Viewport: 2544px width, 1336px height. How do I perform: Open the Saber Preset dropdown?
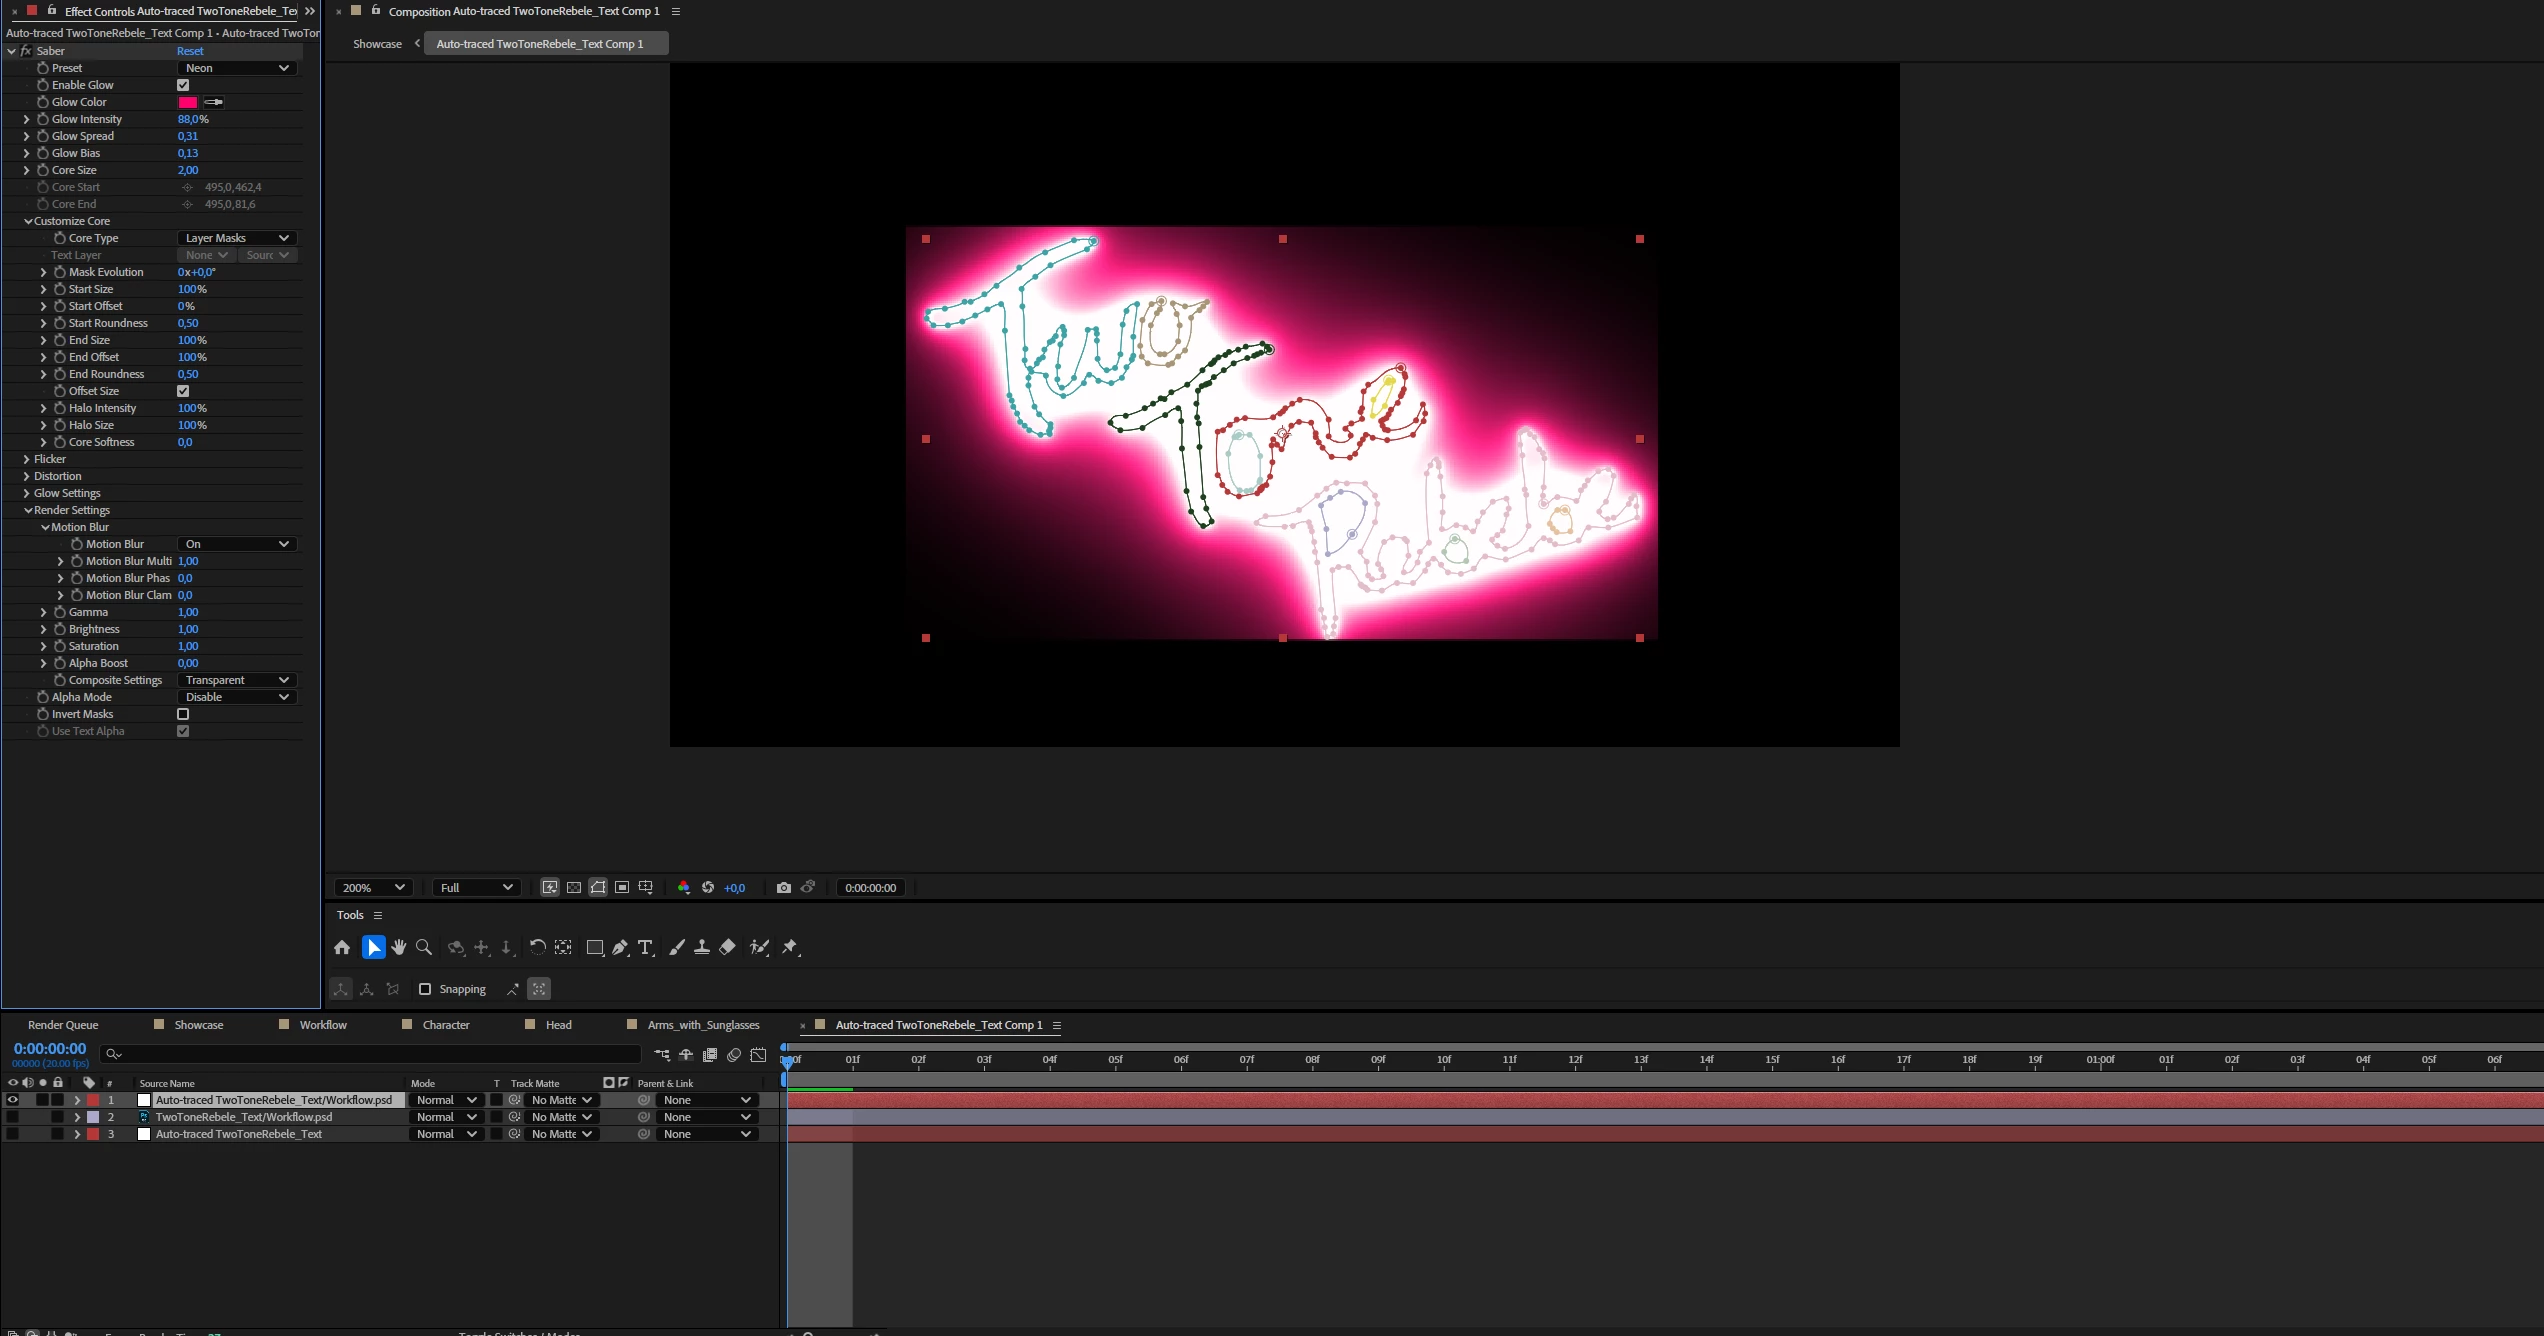click(x=237, y=68)
